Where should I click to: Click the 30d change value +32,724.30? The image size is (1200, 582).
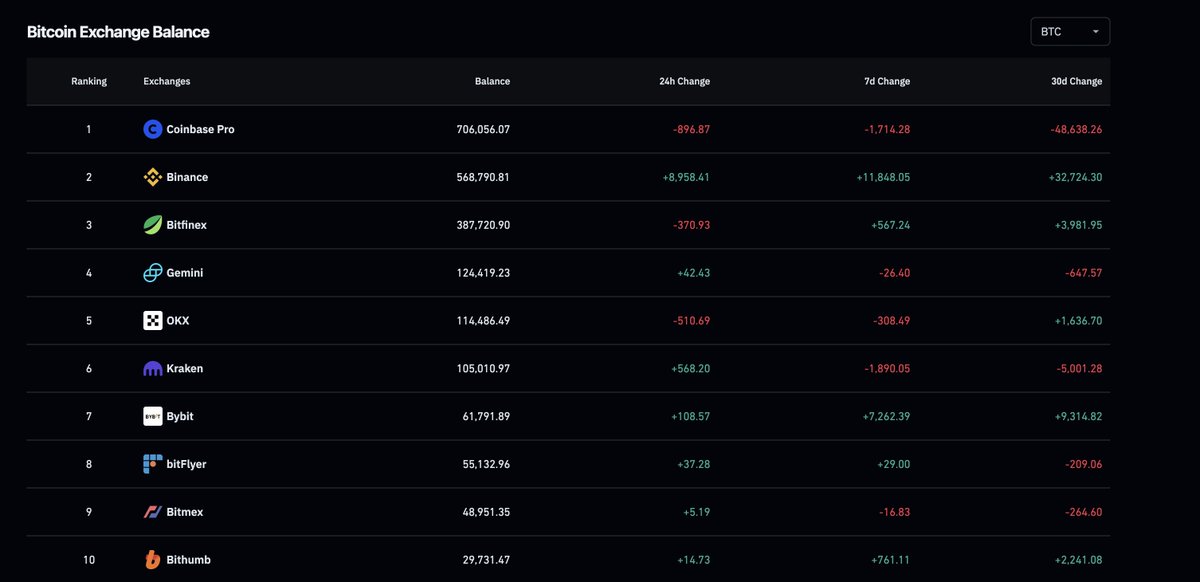[1075, 177]
